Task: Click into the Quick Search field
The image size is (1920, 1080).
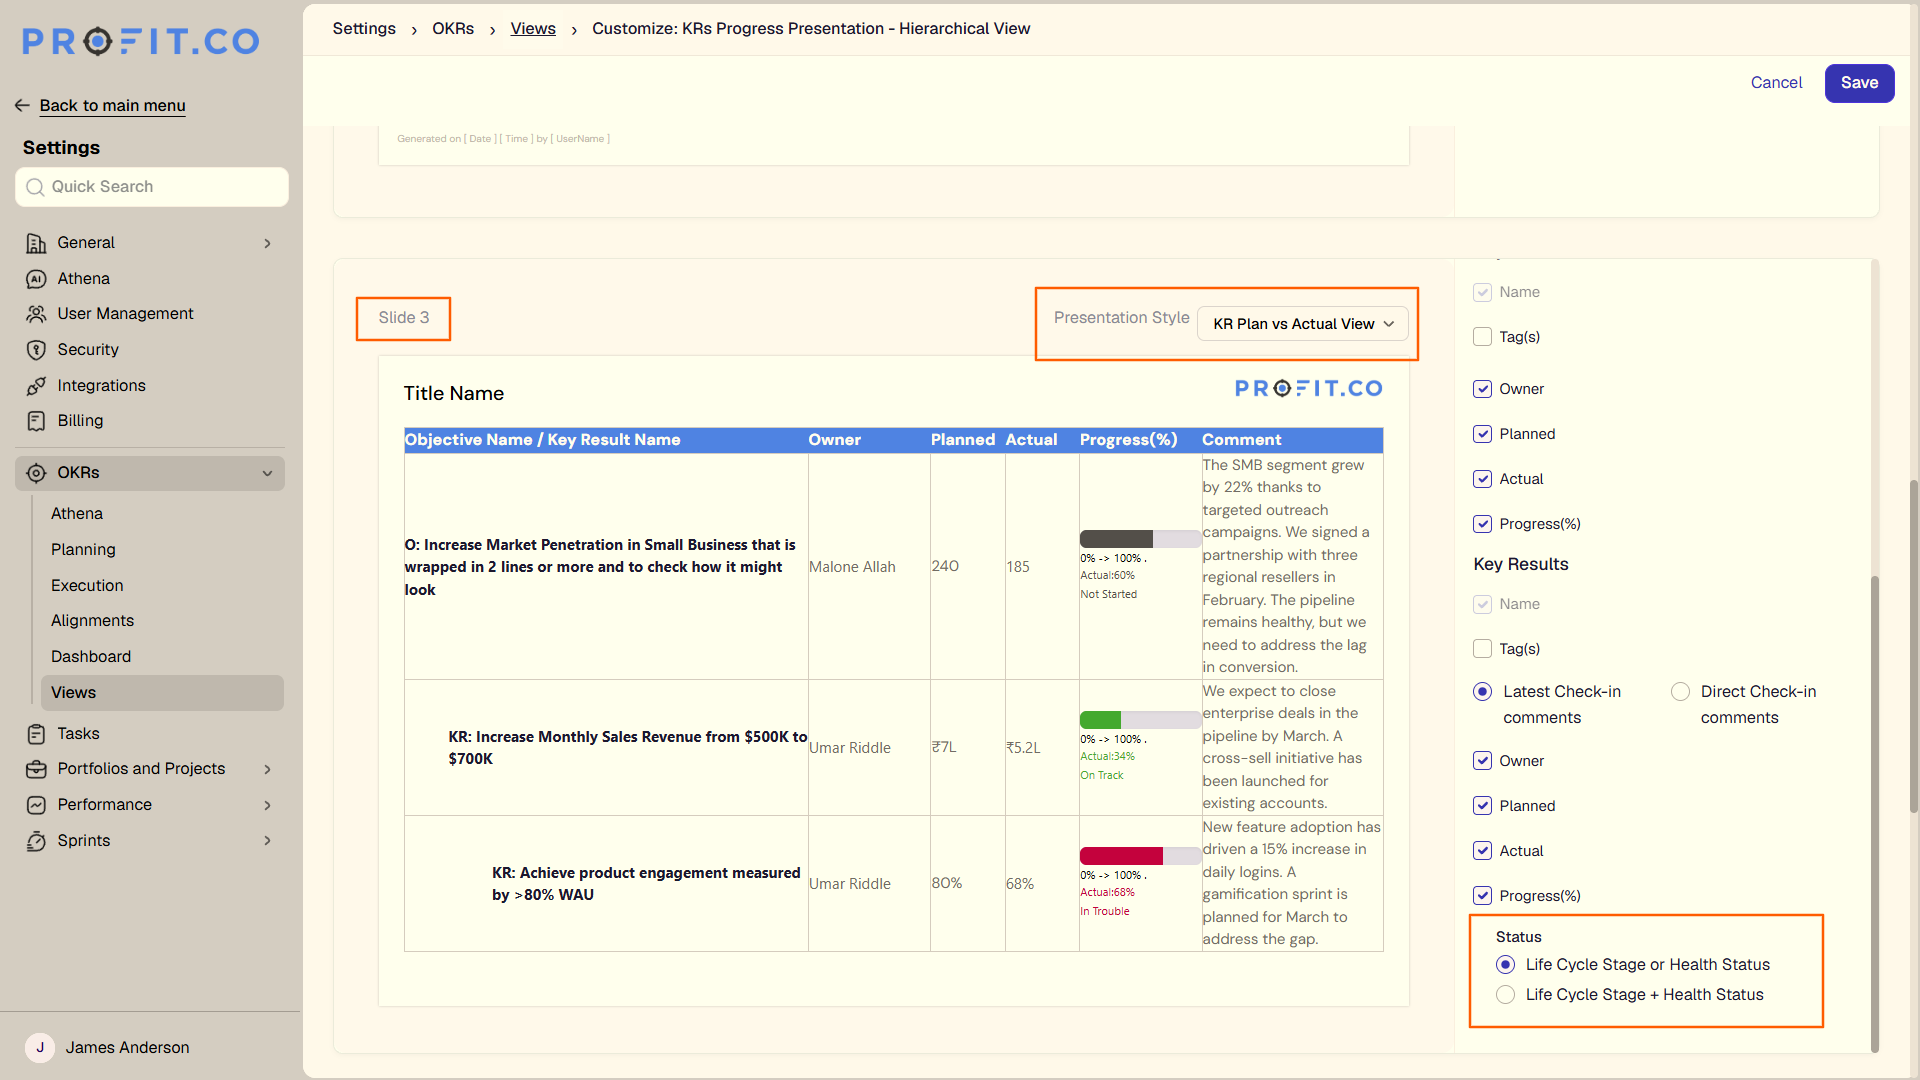Action: (x=152, y=187)
